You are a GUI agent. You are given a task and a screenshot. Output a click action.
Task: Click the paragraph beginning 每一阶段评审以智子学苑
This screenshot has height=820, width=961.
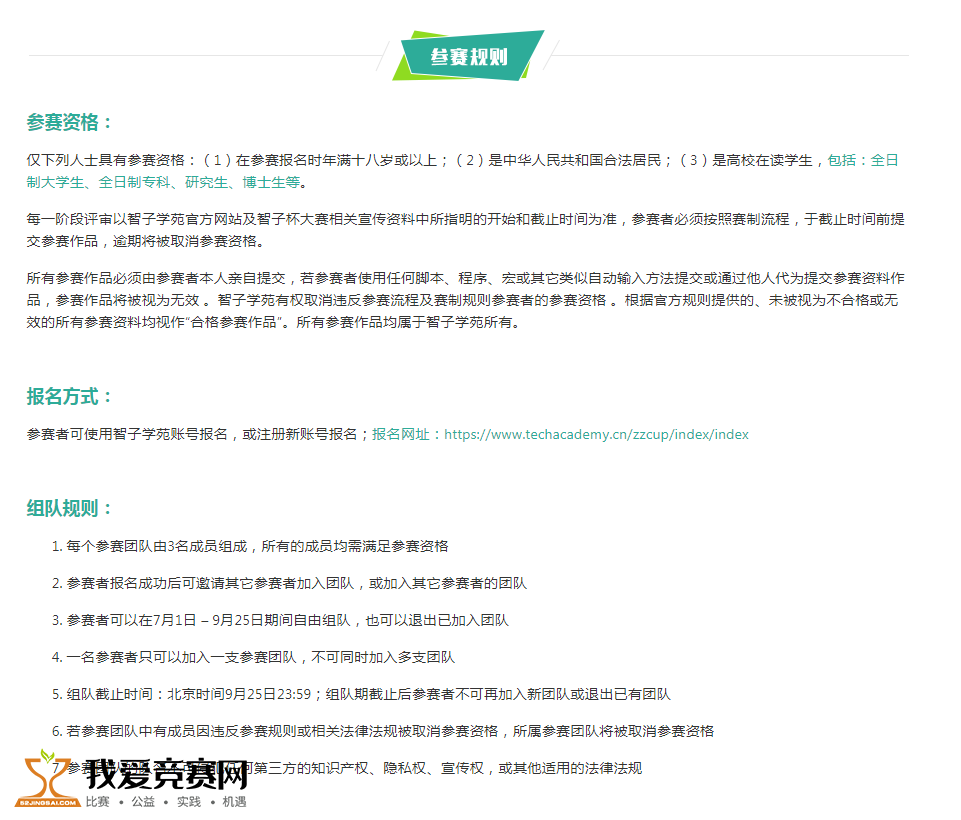coord(466,230)
